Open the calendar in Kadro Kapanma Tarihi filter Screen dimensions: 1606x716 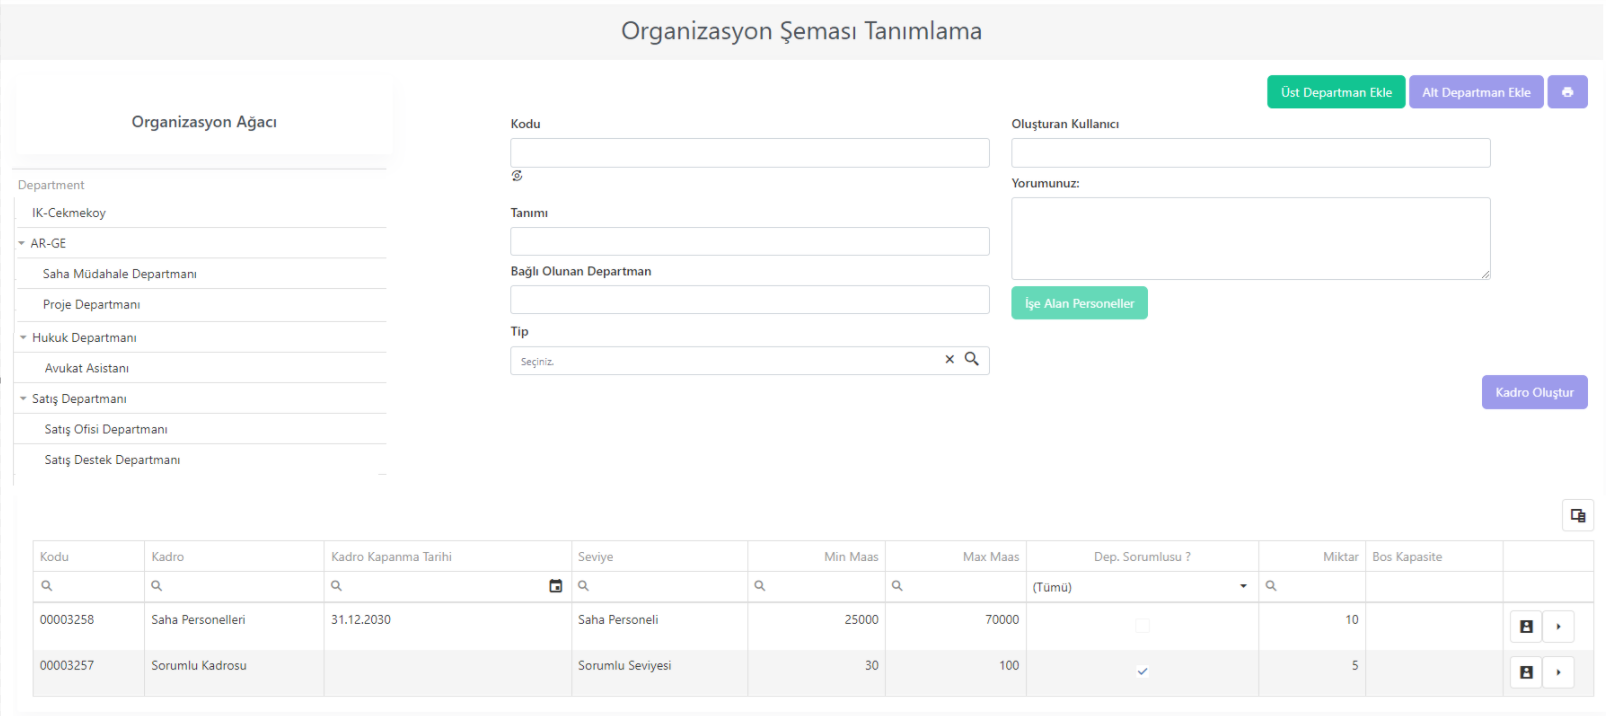[x=556, y=586]
